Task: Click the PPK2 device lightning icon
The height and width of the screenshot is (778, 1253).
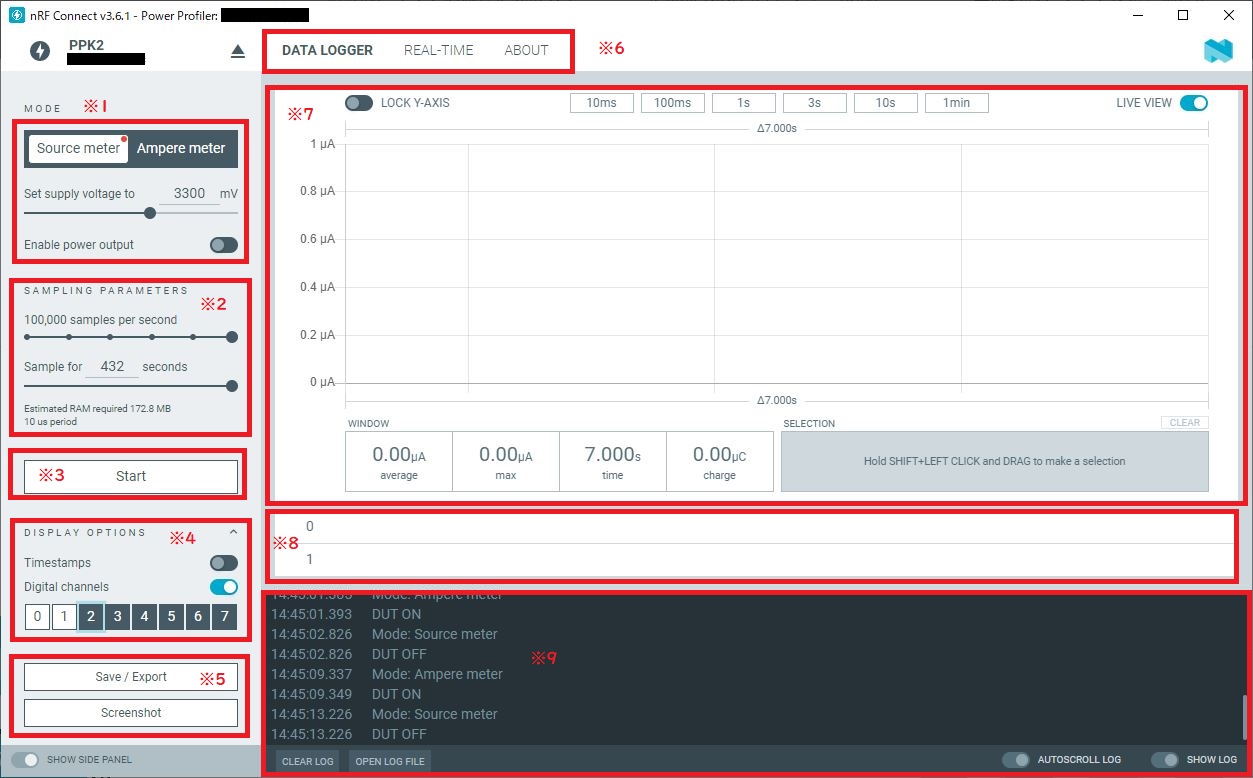Action: 40,51
